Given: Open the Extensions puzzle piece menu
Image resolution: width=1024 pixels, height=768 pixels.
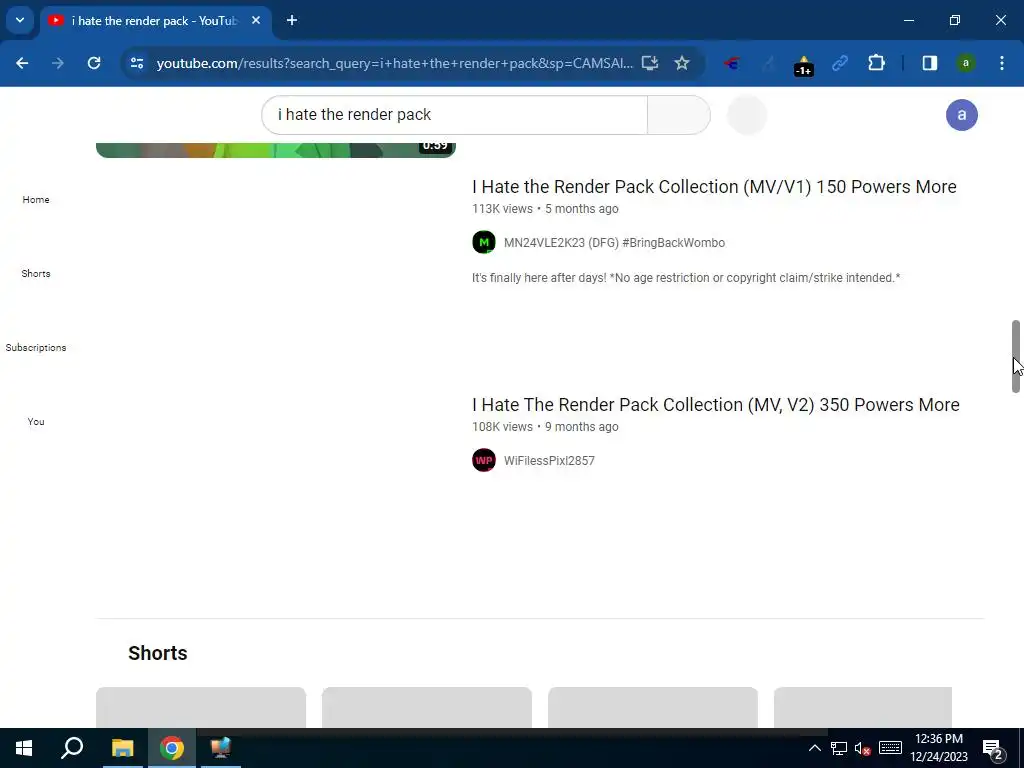Looking at the screenshot, I should 876,63.
